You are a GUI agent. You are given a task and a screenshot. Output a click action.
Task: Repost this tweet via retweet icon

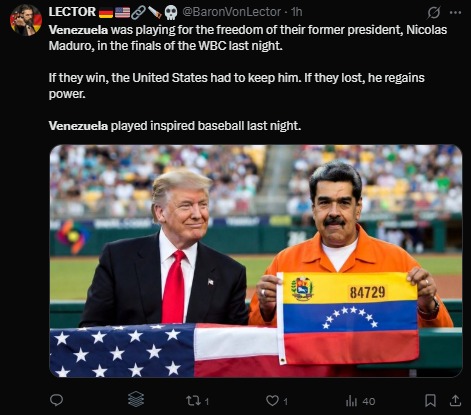[x=193, y=400]
